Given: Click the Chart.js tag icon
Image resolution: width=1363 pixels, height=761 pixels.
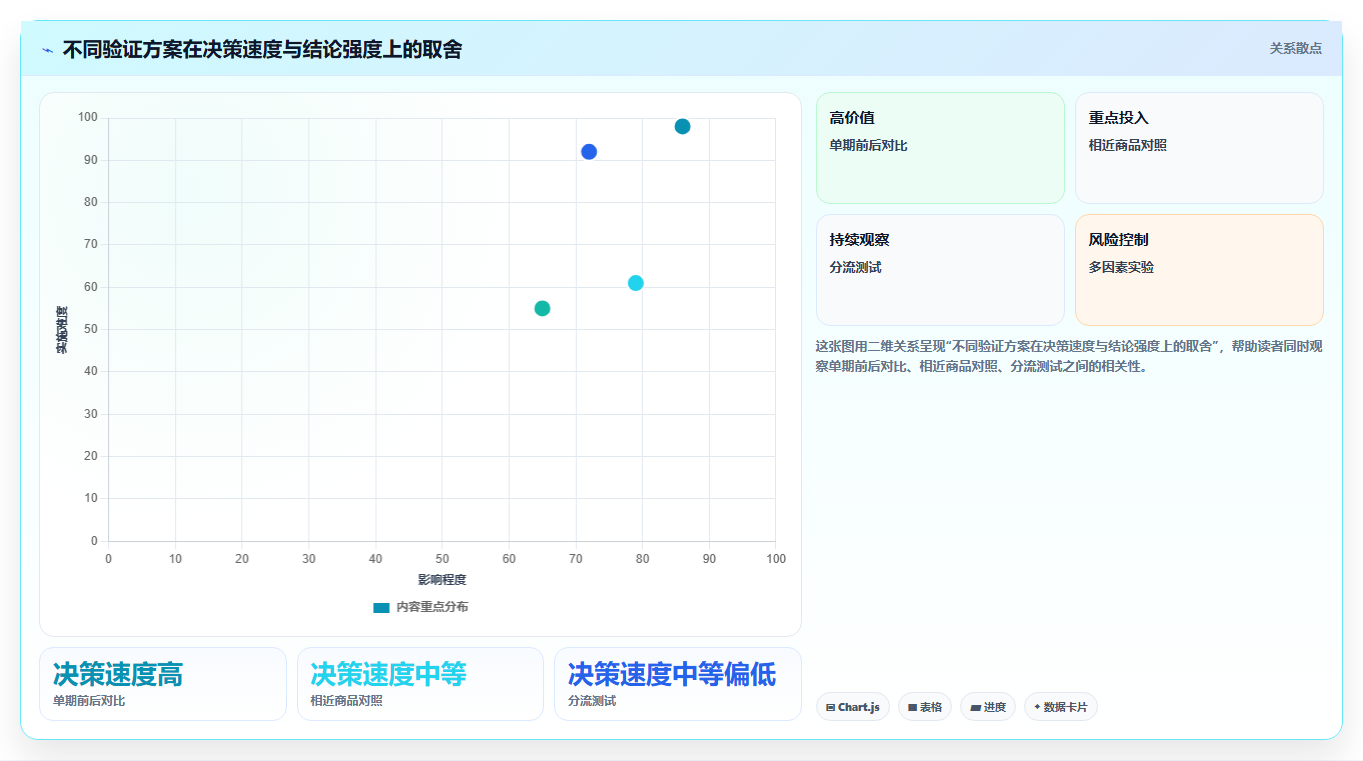Looking at the screenshot, I should click(831, 707).
